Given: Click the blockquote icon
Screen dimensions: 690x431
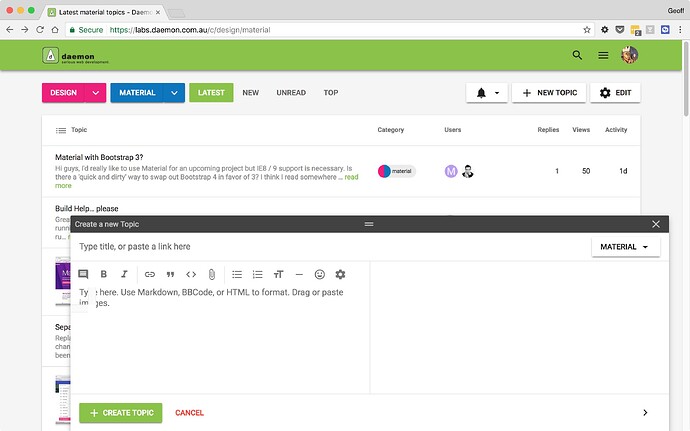Looking at the screenshot, I should pos(171,274).
